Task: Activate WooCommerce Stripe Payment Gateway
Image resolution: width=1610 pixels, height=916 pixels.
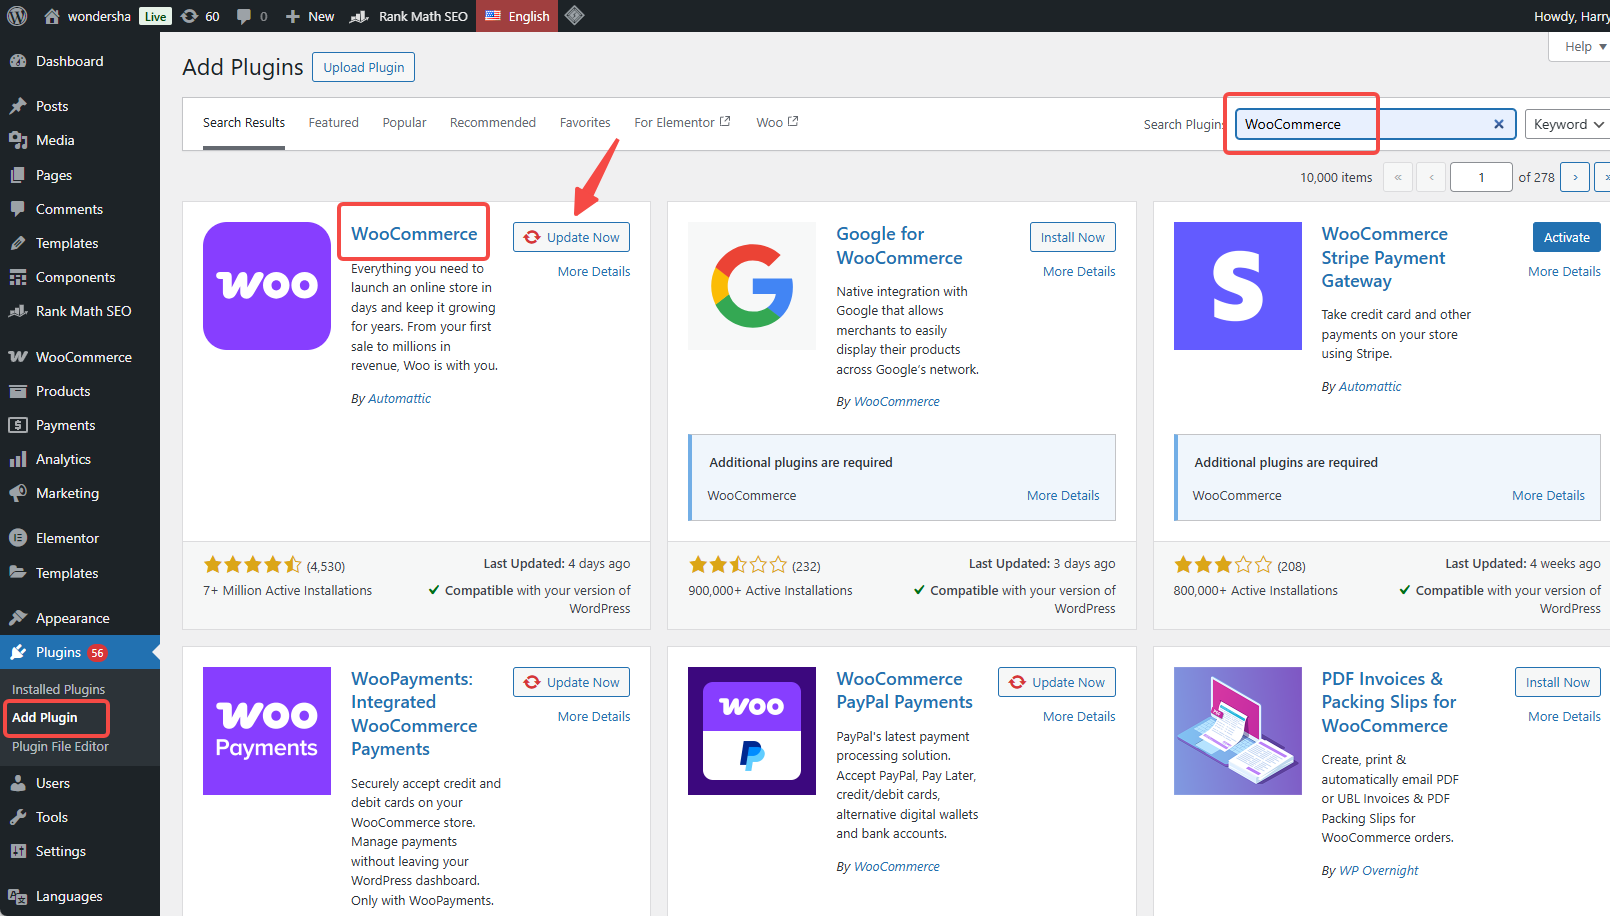Action: pos(1566,237)
